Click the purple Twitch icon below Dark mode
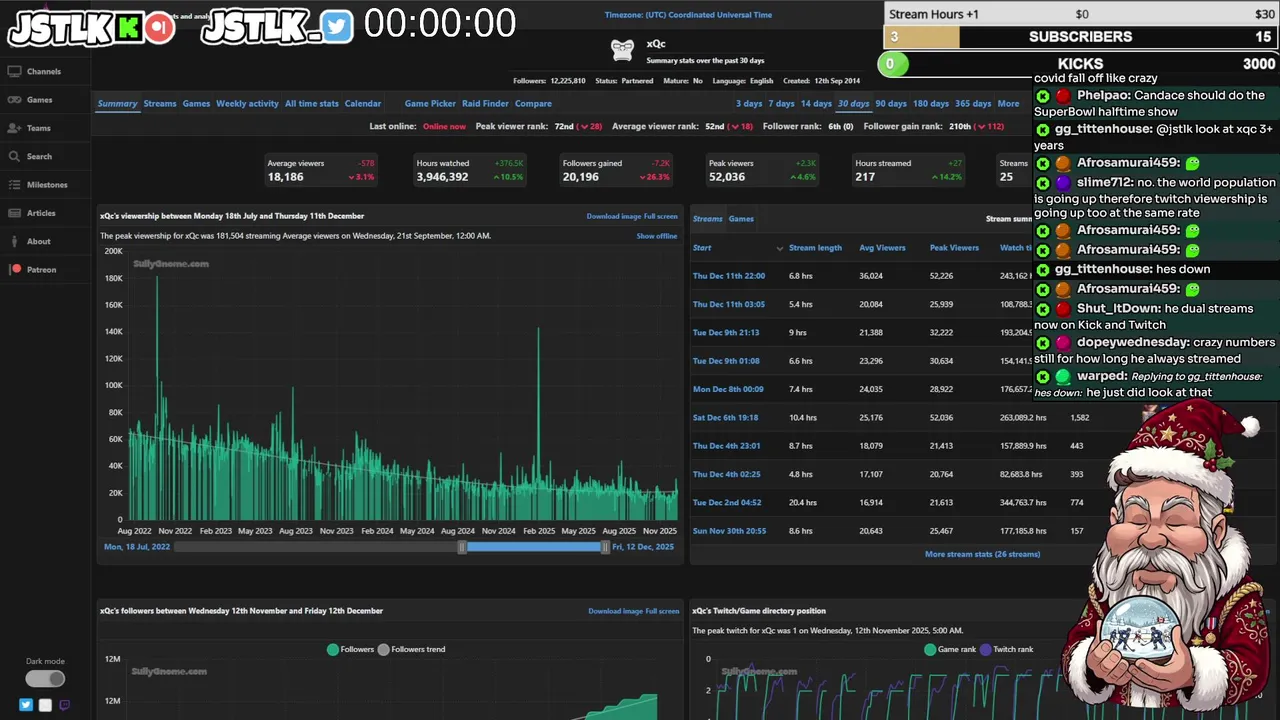Image resolution: width=1280 pixels, height=720 pixels. [64, 705]
